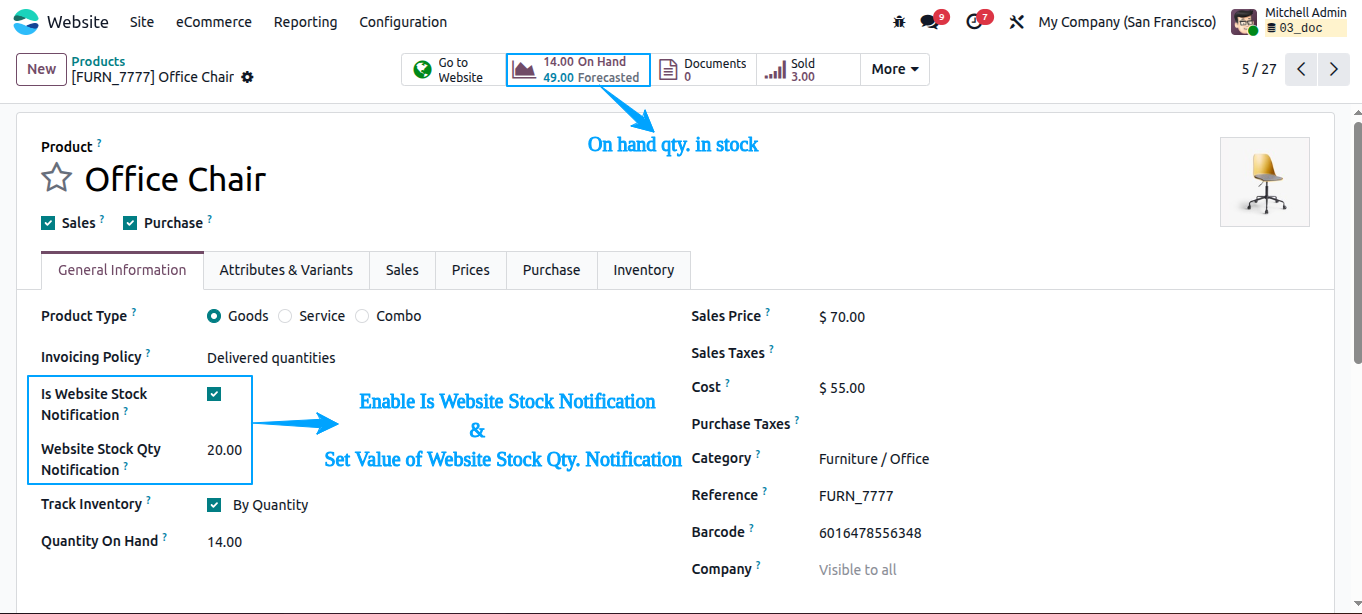Click help mark next to Category
The image size is (1362, 614).
point(758,454)
